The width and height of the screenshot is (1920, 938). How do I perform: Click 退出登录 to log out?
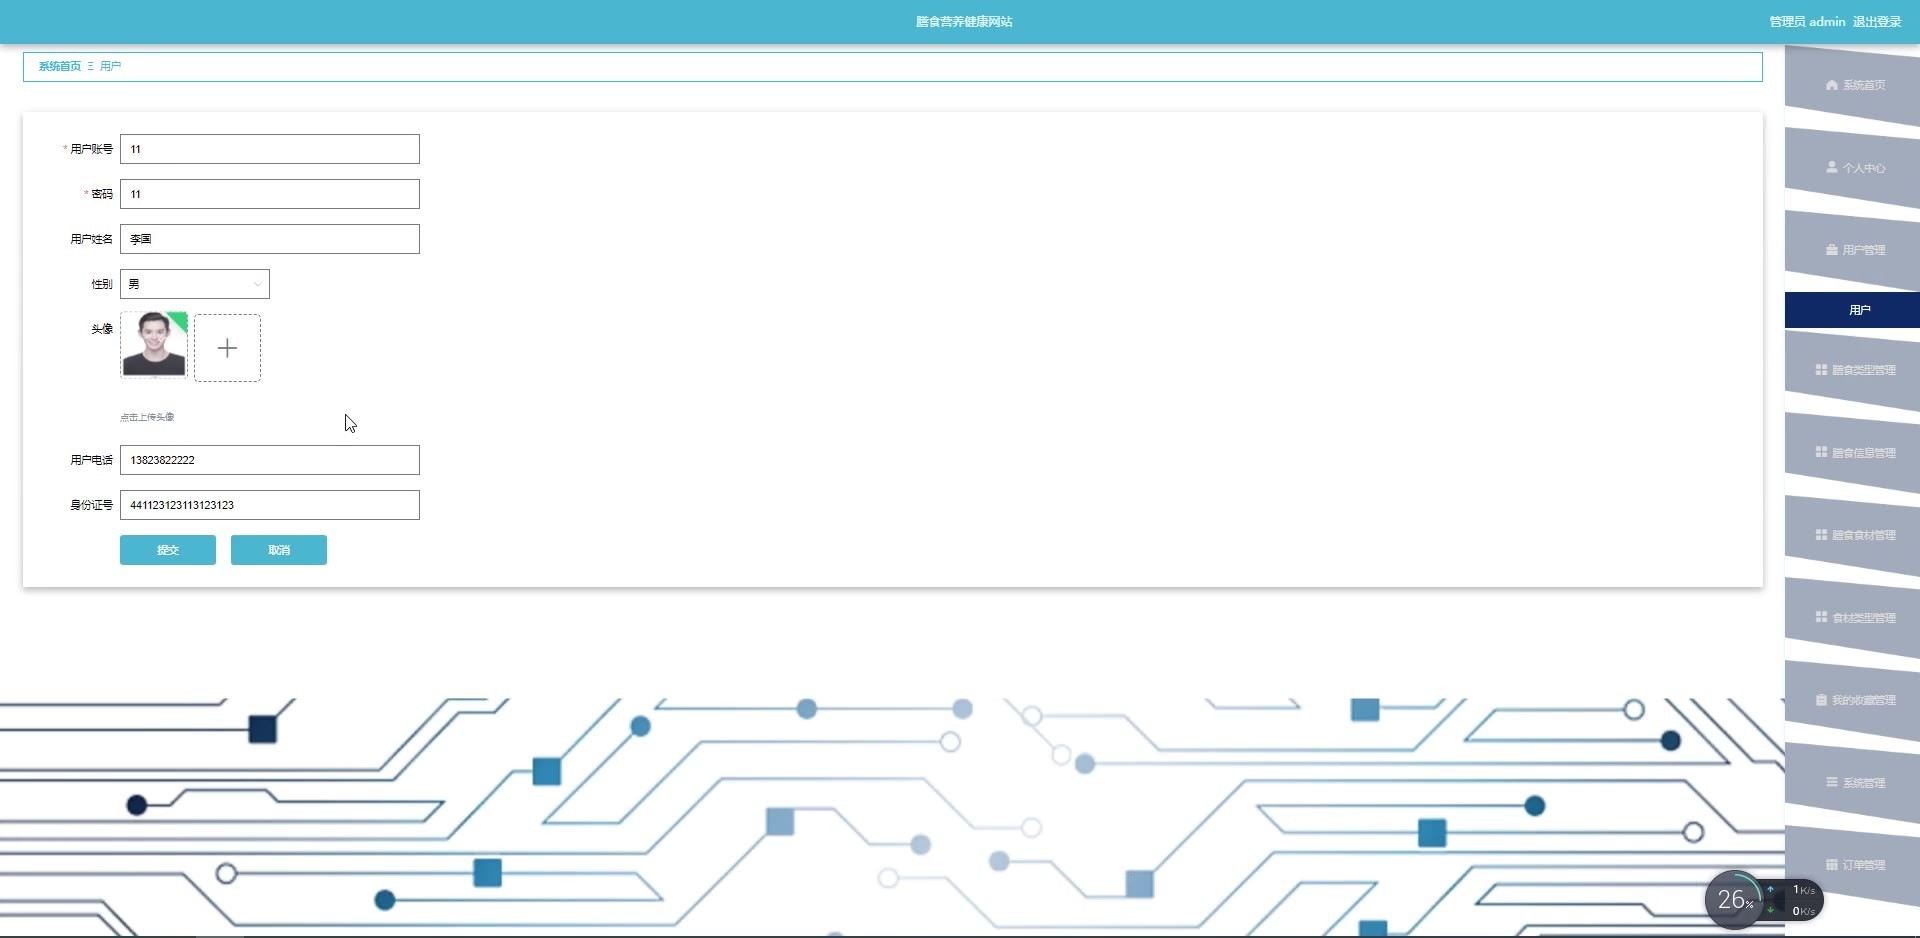click(x=1877, y=22)
